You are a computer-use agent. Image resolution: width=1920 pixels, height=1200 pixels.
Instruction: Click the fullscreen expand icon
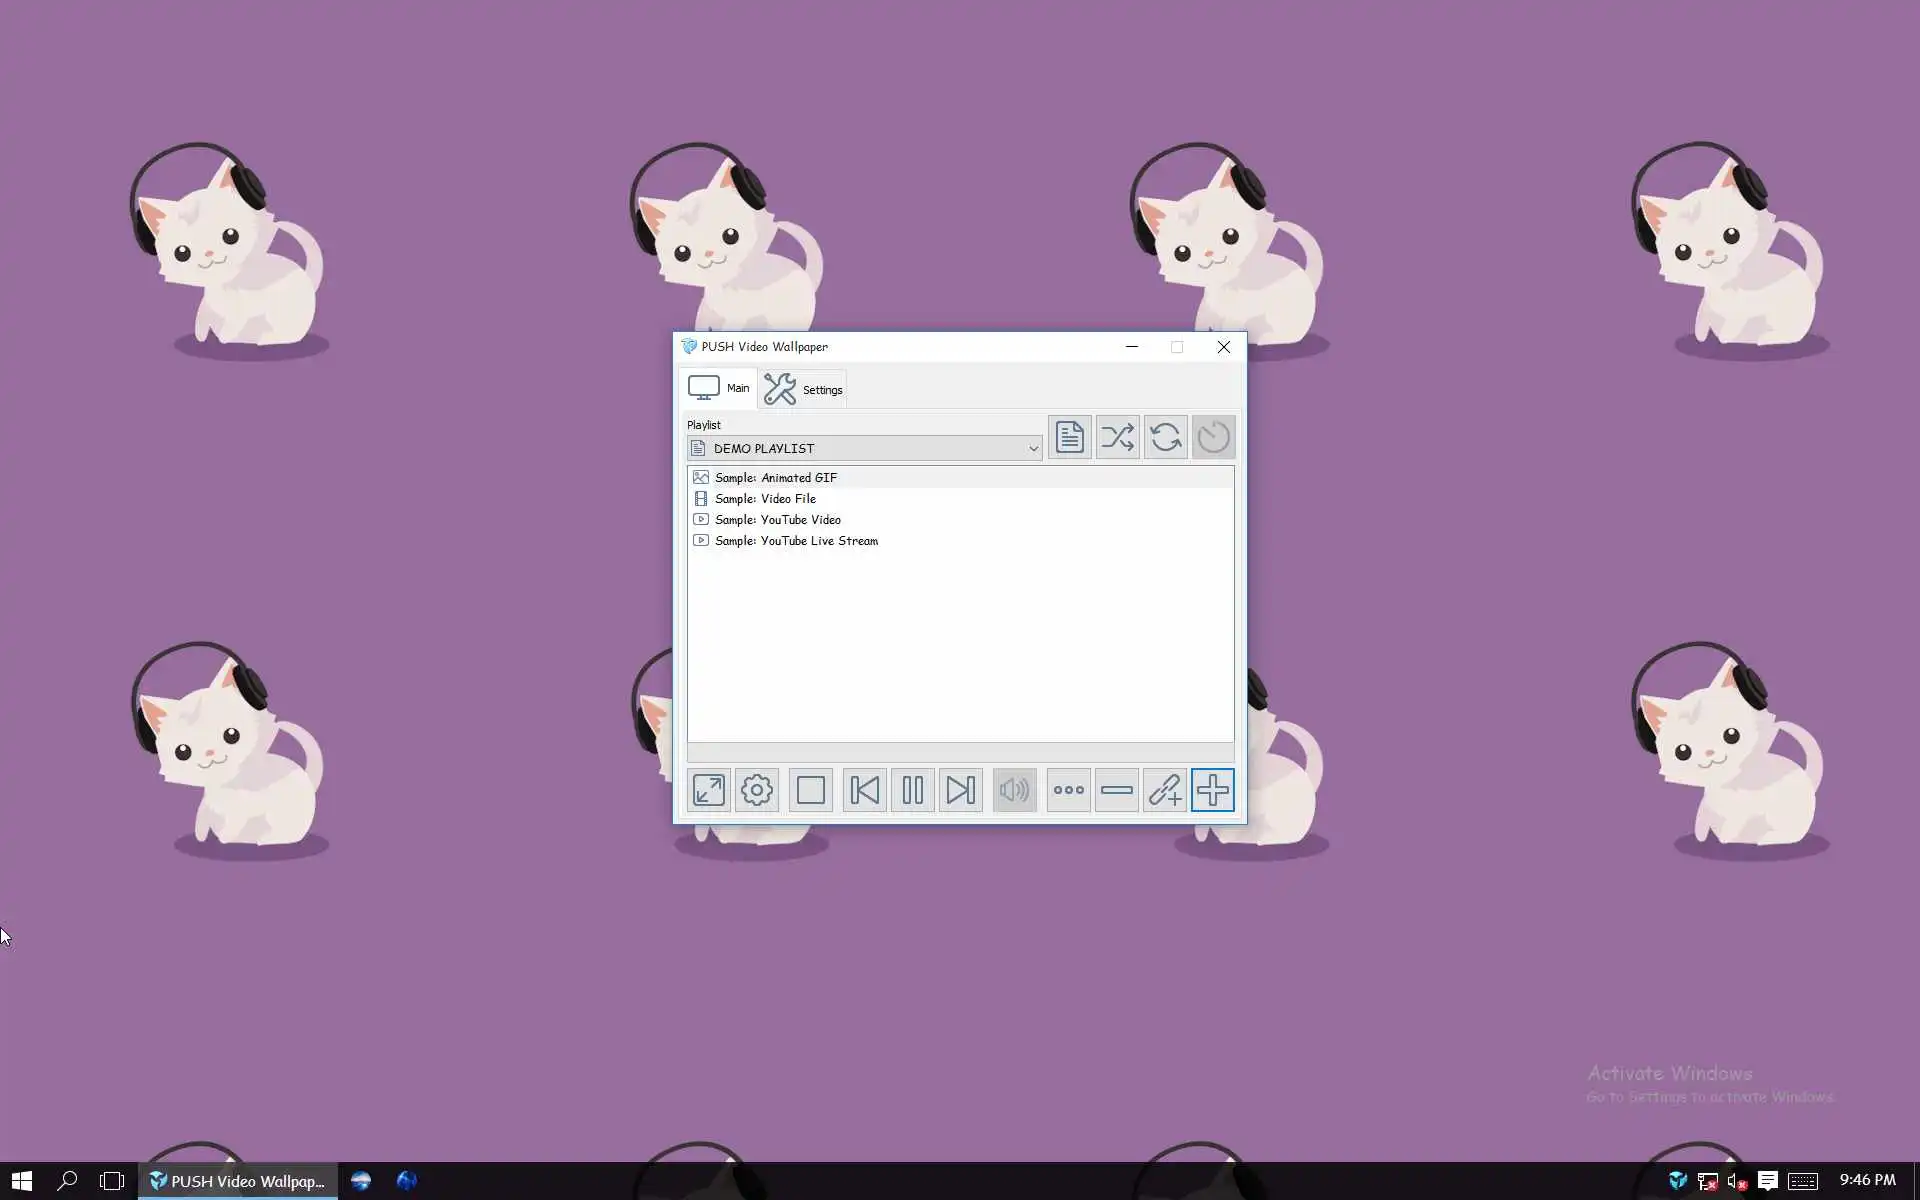(x=709, y=790)
